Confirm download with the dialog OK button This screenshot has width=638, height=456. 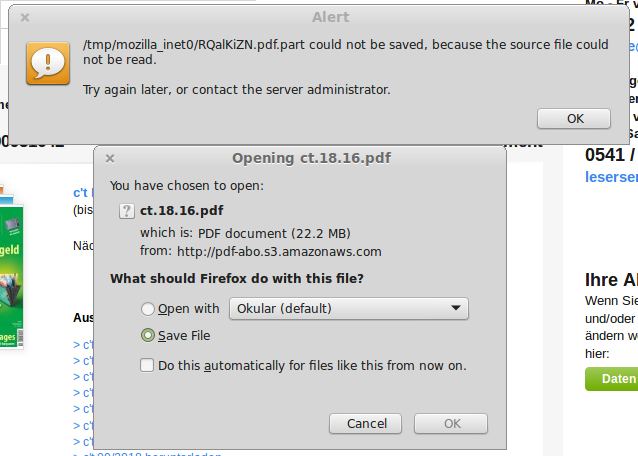tap(451, 423)
